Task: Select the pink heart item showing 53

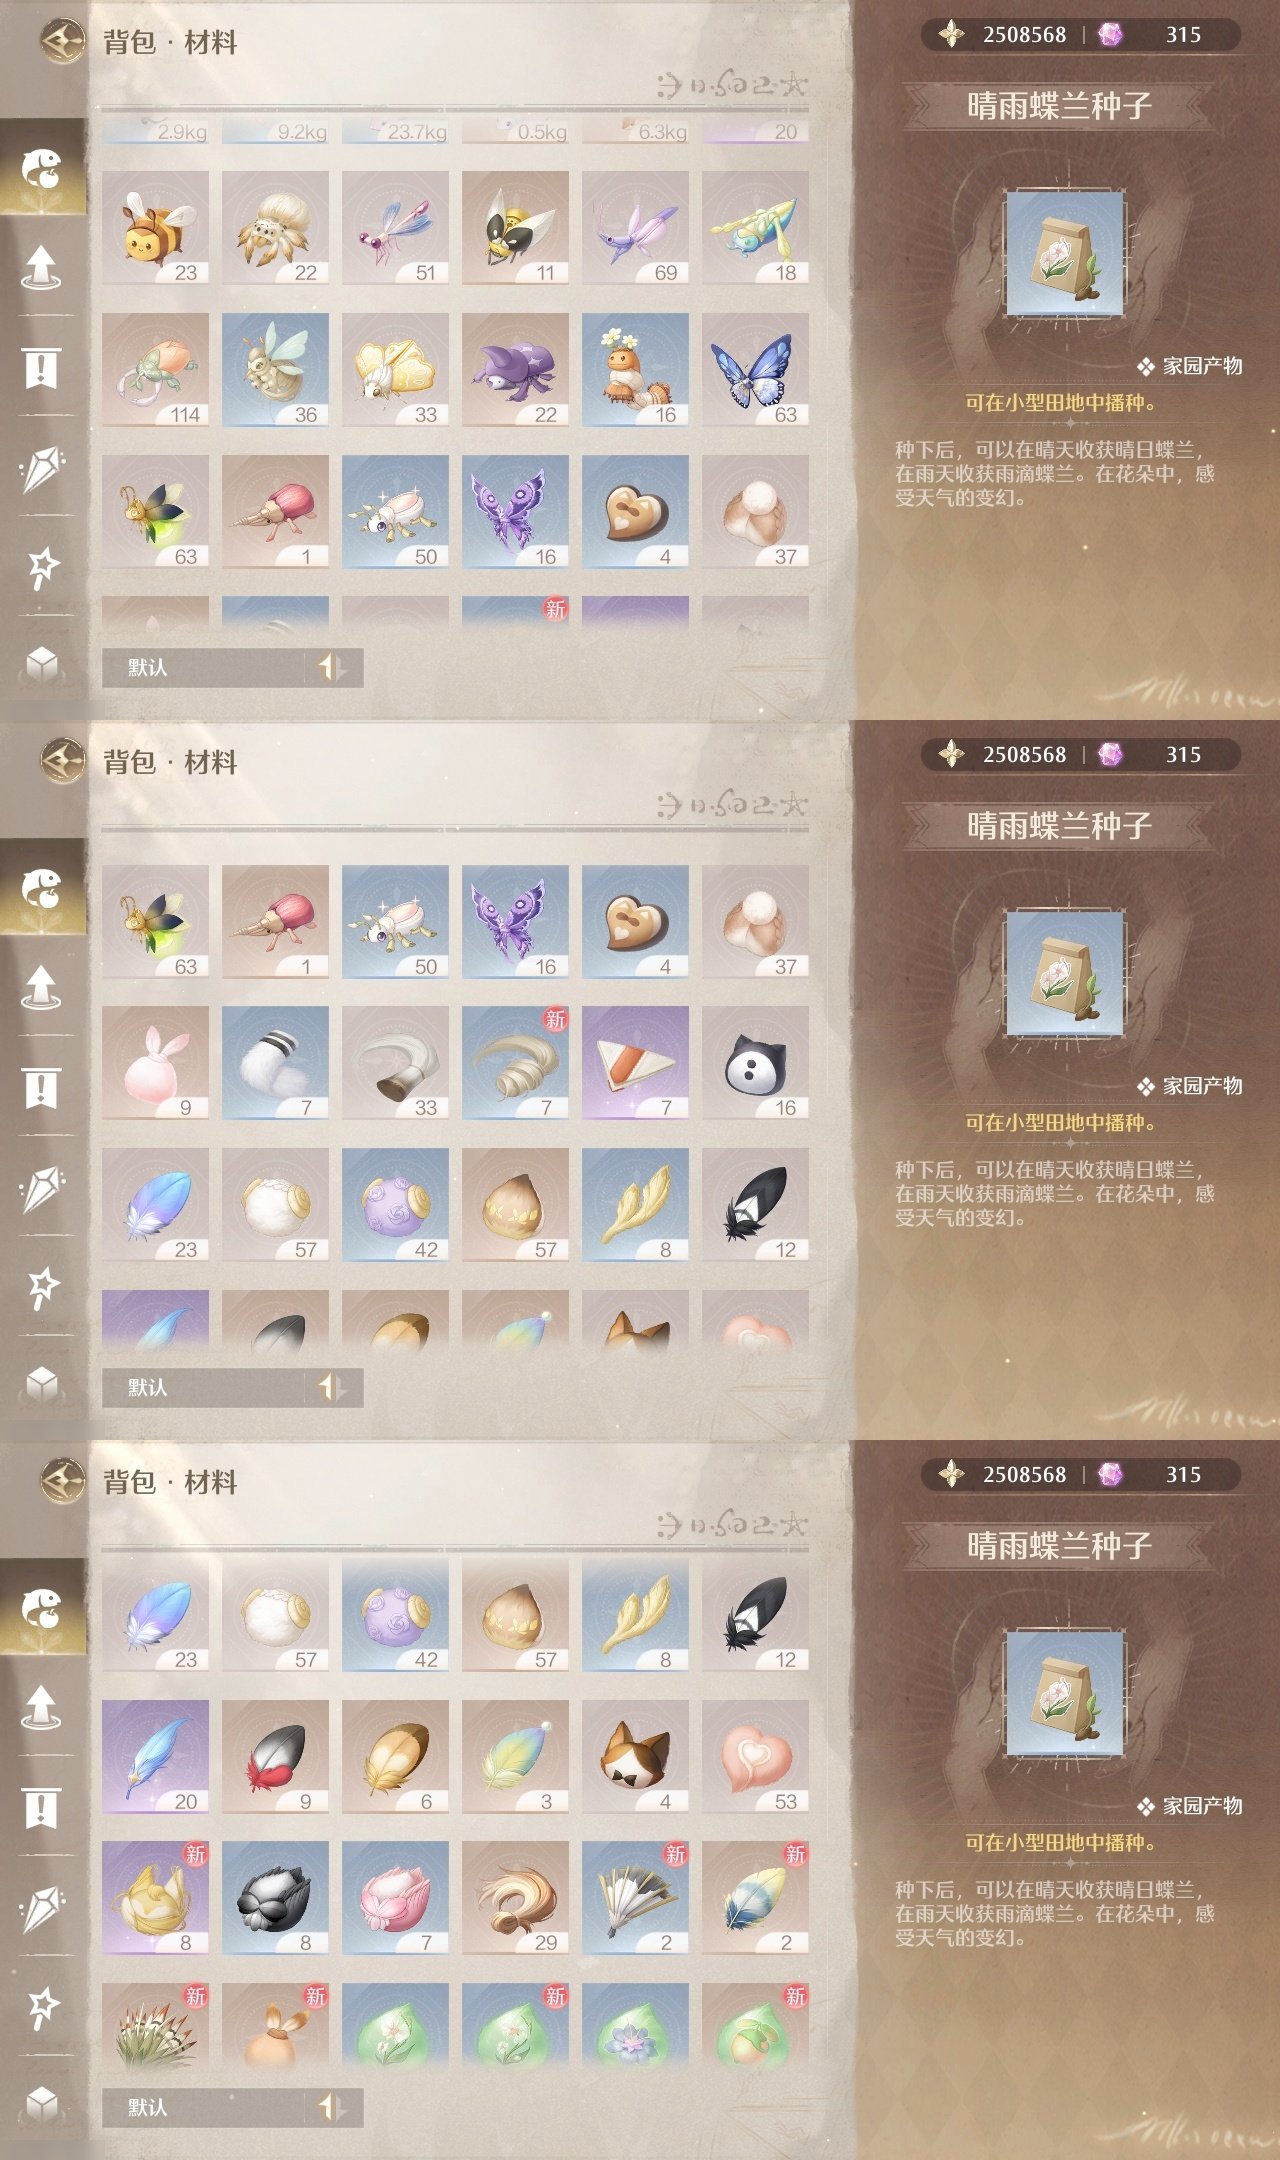Action: click(755, 1757)
